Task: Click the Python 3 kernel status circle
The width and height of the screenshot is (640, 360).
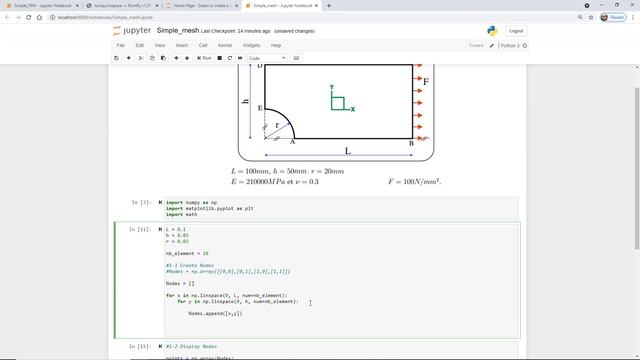Action: (x=525, y=46)
